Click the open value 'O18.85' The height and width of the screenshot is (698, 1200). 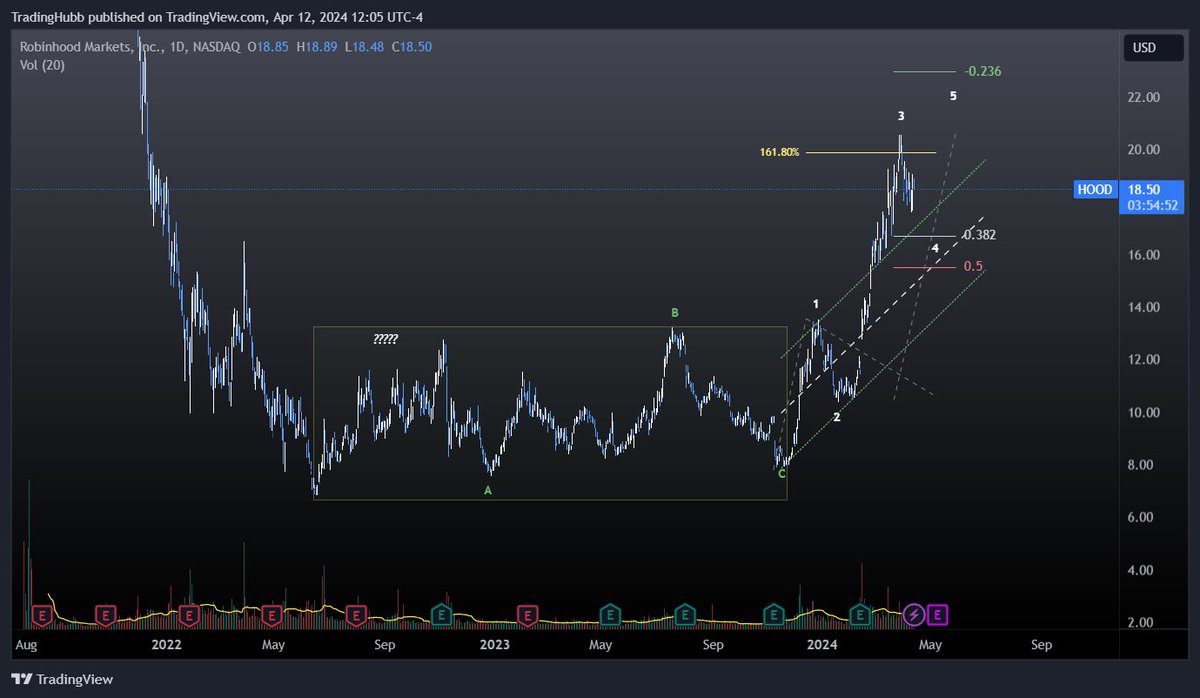click(x=268, y=47)
